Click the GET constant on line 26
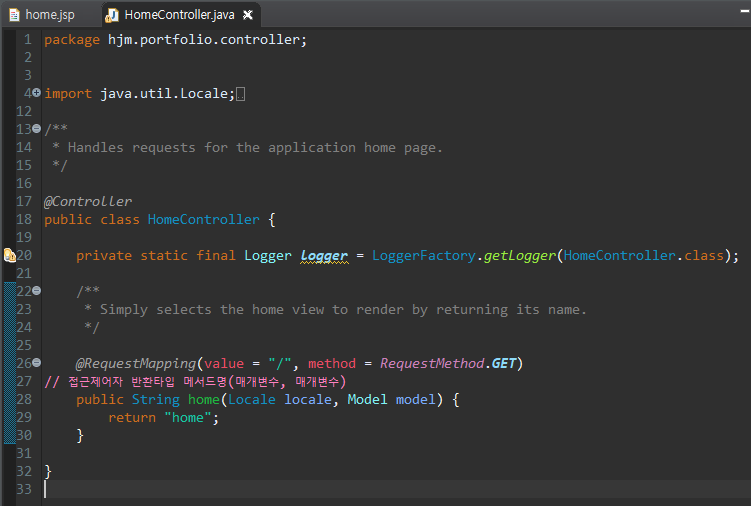 (x=504, y=363)
